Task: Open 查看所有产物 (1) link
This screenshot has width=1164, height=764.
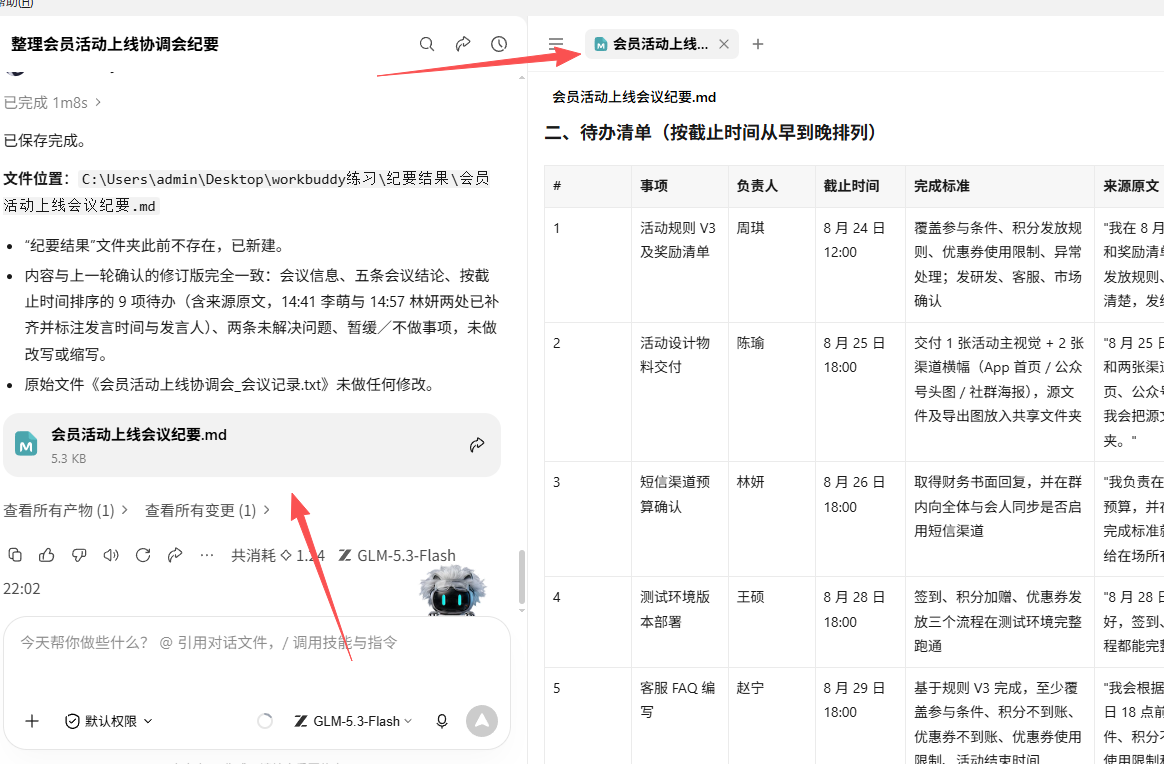Action: 66,510
